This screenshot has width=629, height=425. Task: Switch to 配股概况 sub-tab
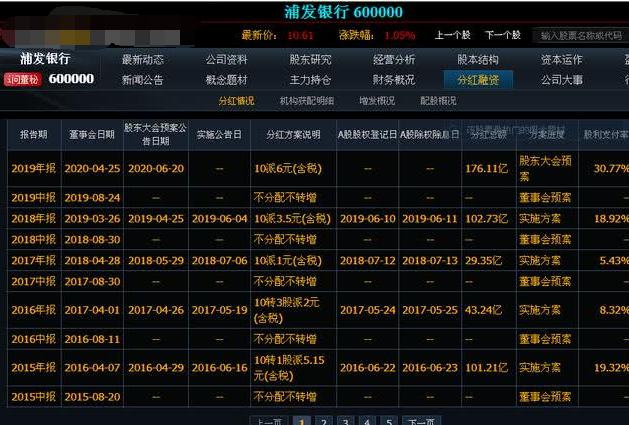[x=438, y=101]
